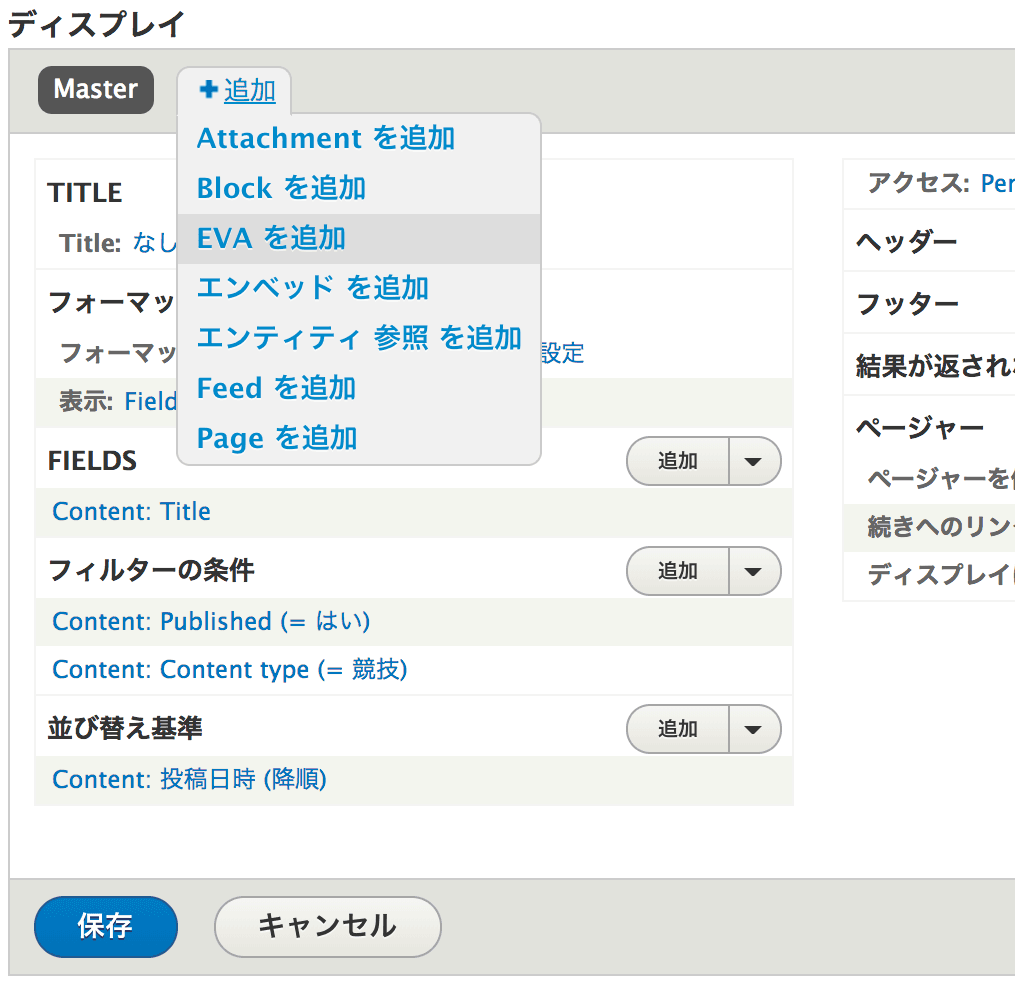This screenshot has width=1015, height=991.
Task: Expand the フィルターの条件 dropdown arrow
Action: pyautogui.click(x=755, y=571)
